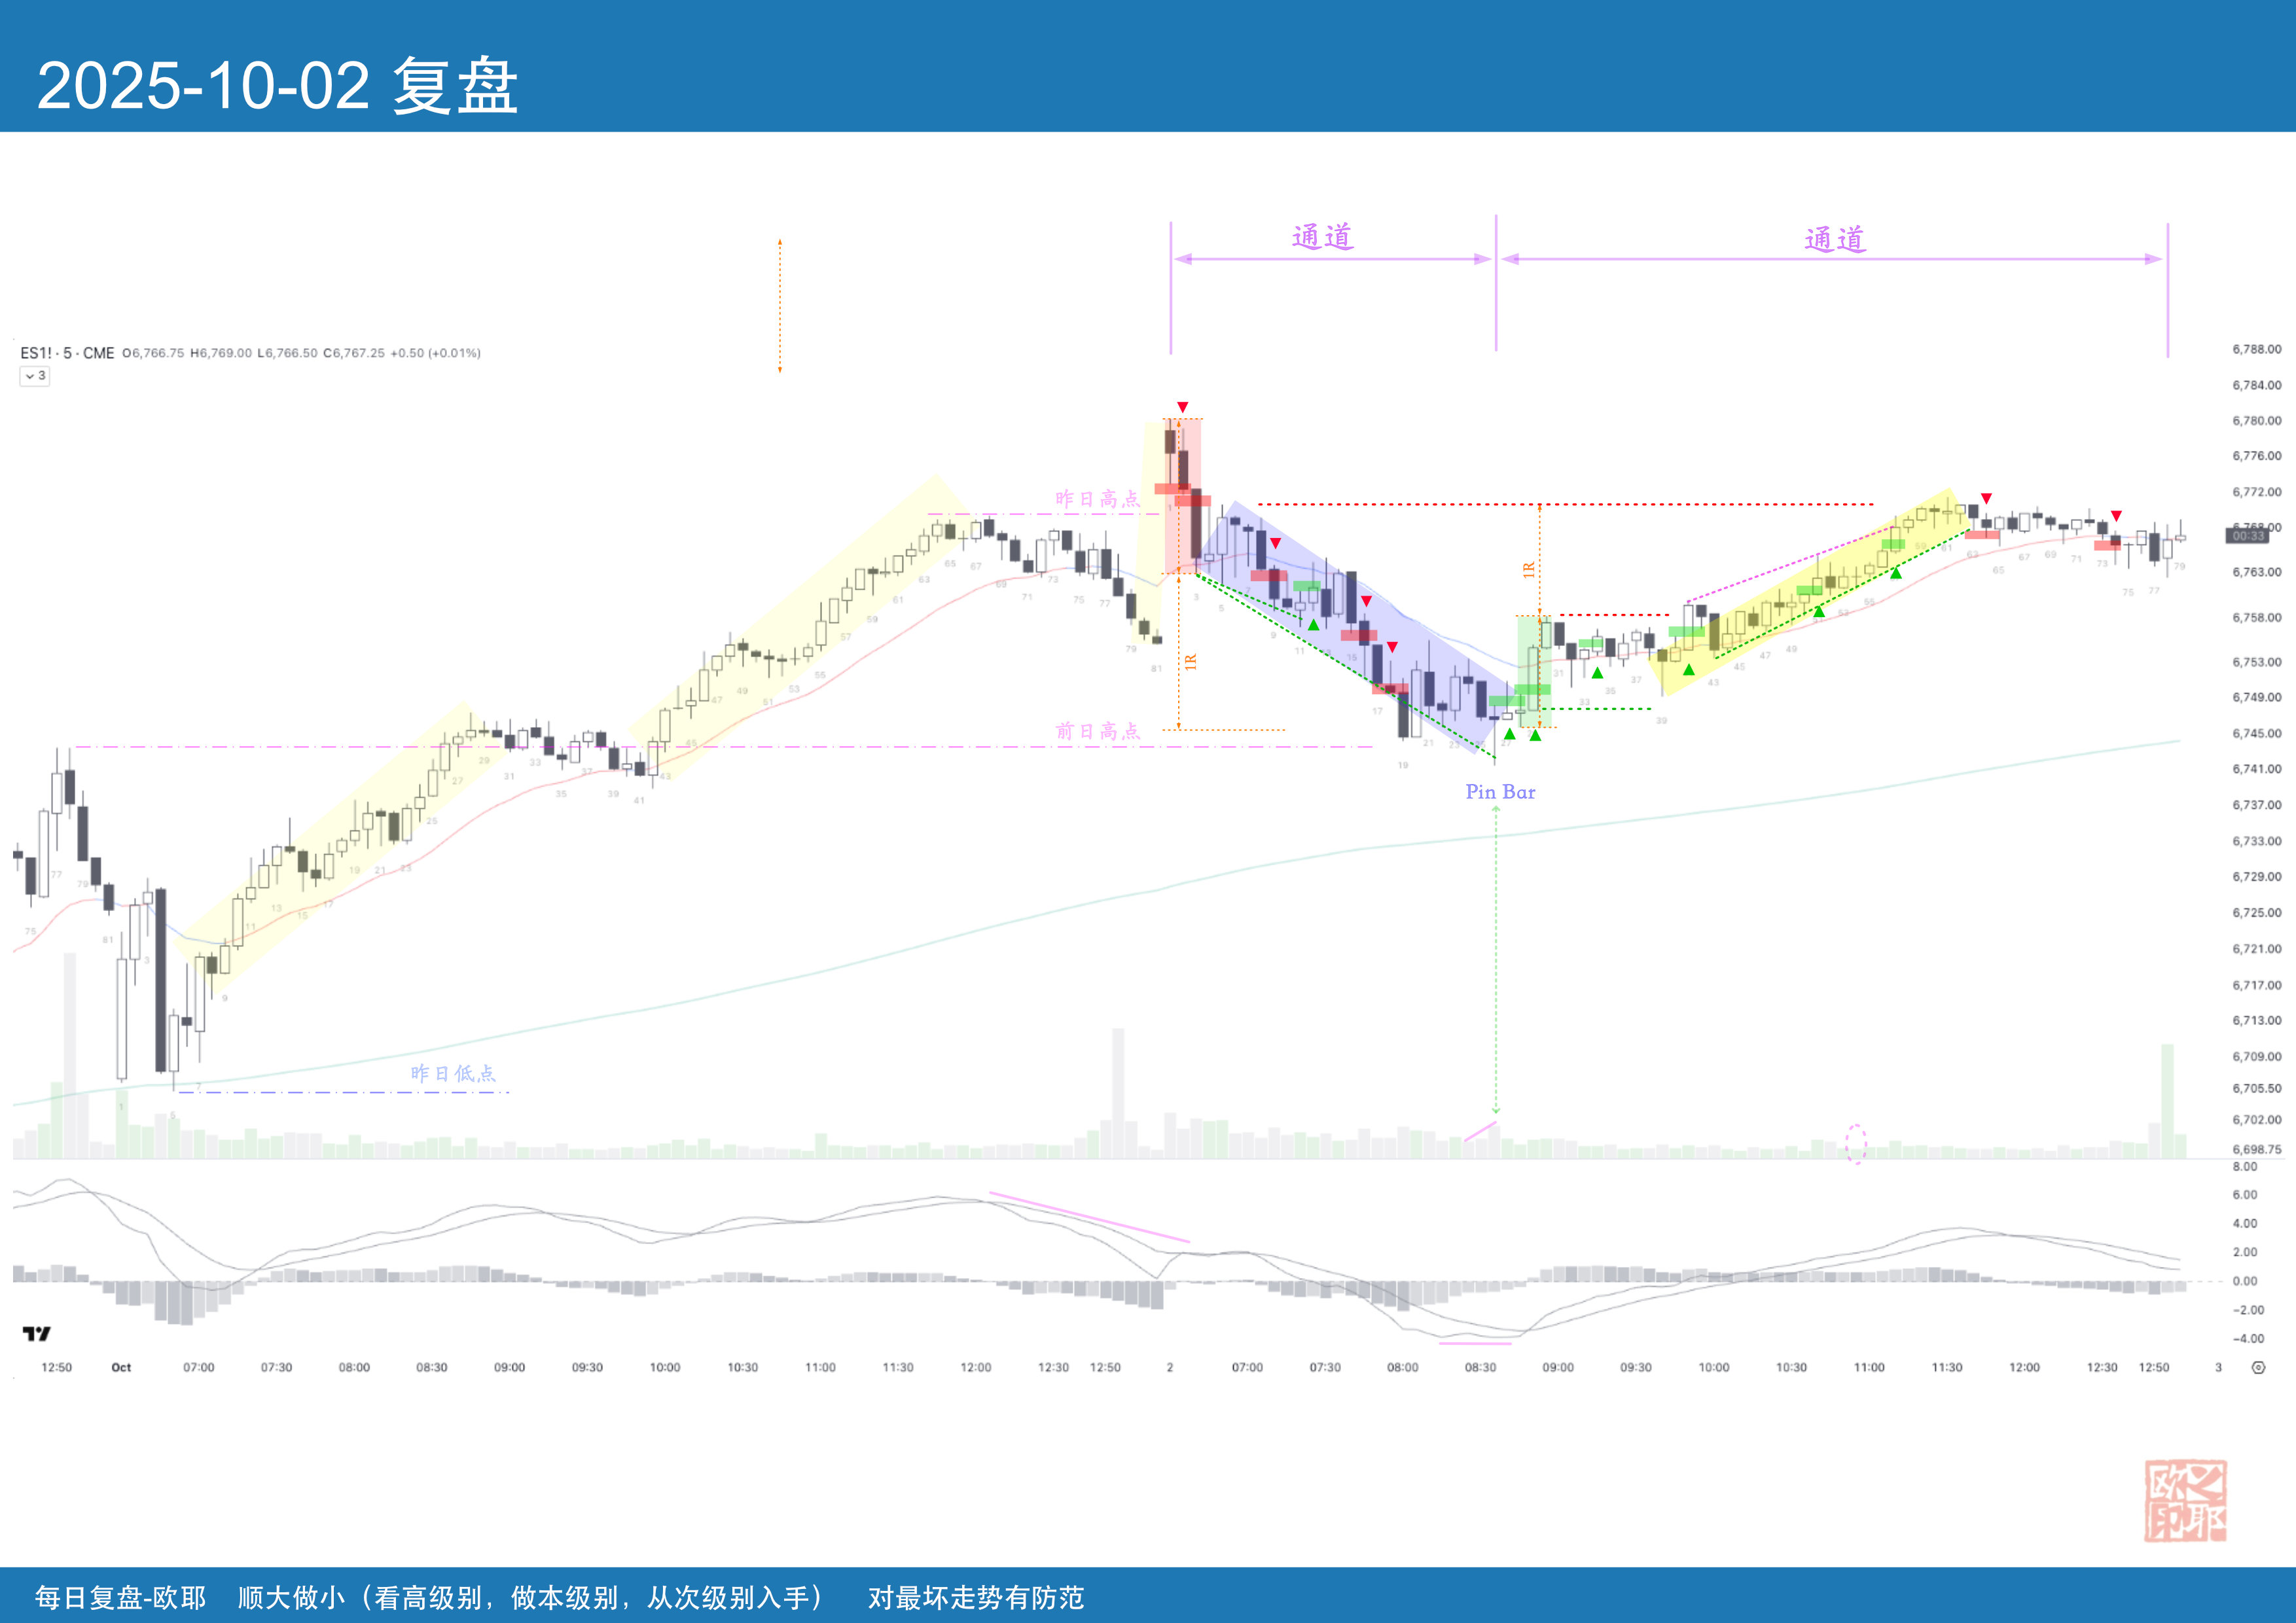The image size is (2296, 1623).
Task: Select the Pin Bar text annotation
Action: pos(1500,792)
